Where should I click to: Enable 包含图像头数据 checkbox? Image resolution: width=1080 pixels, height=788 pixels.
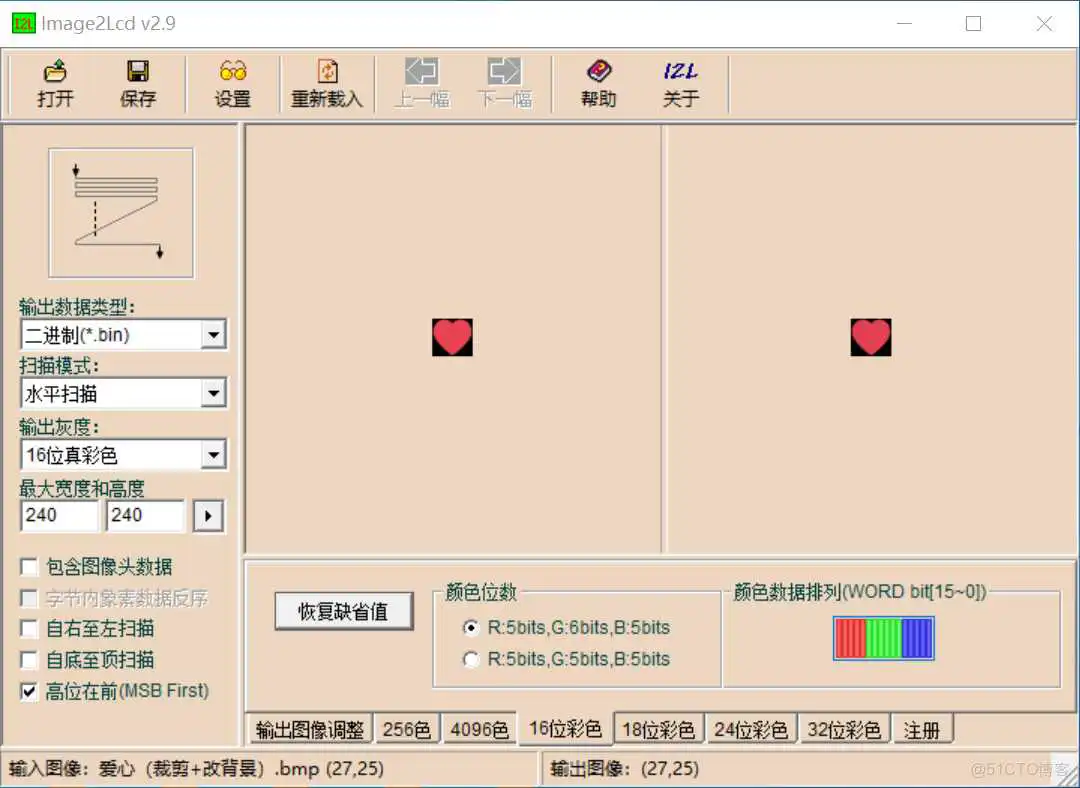(x=28, y=566)
